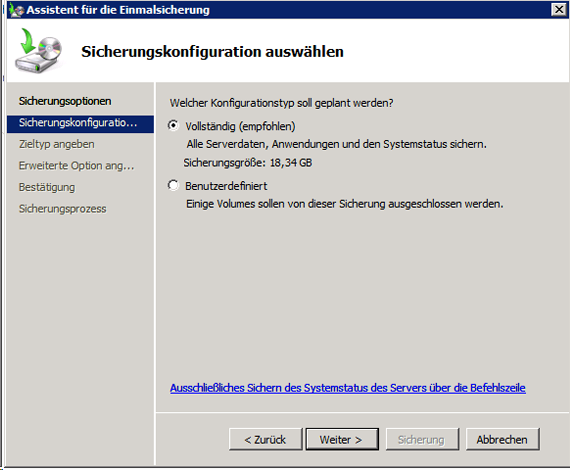The width and height of the screenshot is (570, 470).
Task: Click the Sicherungsgröße: 18,34 GB text
Action: coord(248,162)
